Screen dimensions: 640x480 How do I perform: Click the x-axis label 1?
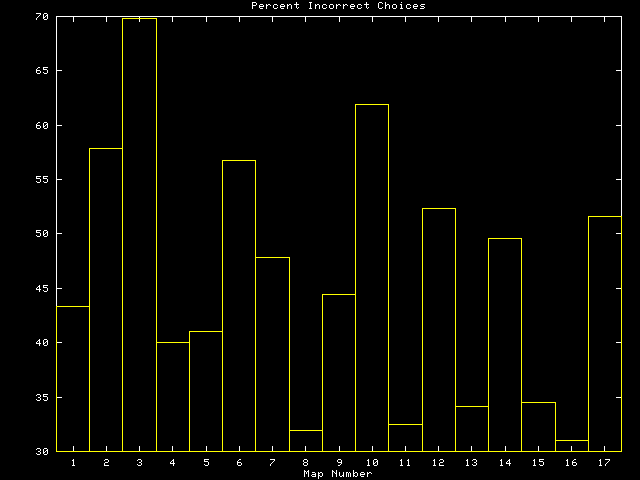coord(73,462)
